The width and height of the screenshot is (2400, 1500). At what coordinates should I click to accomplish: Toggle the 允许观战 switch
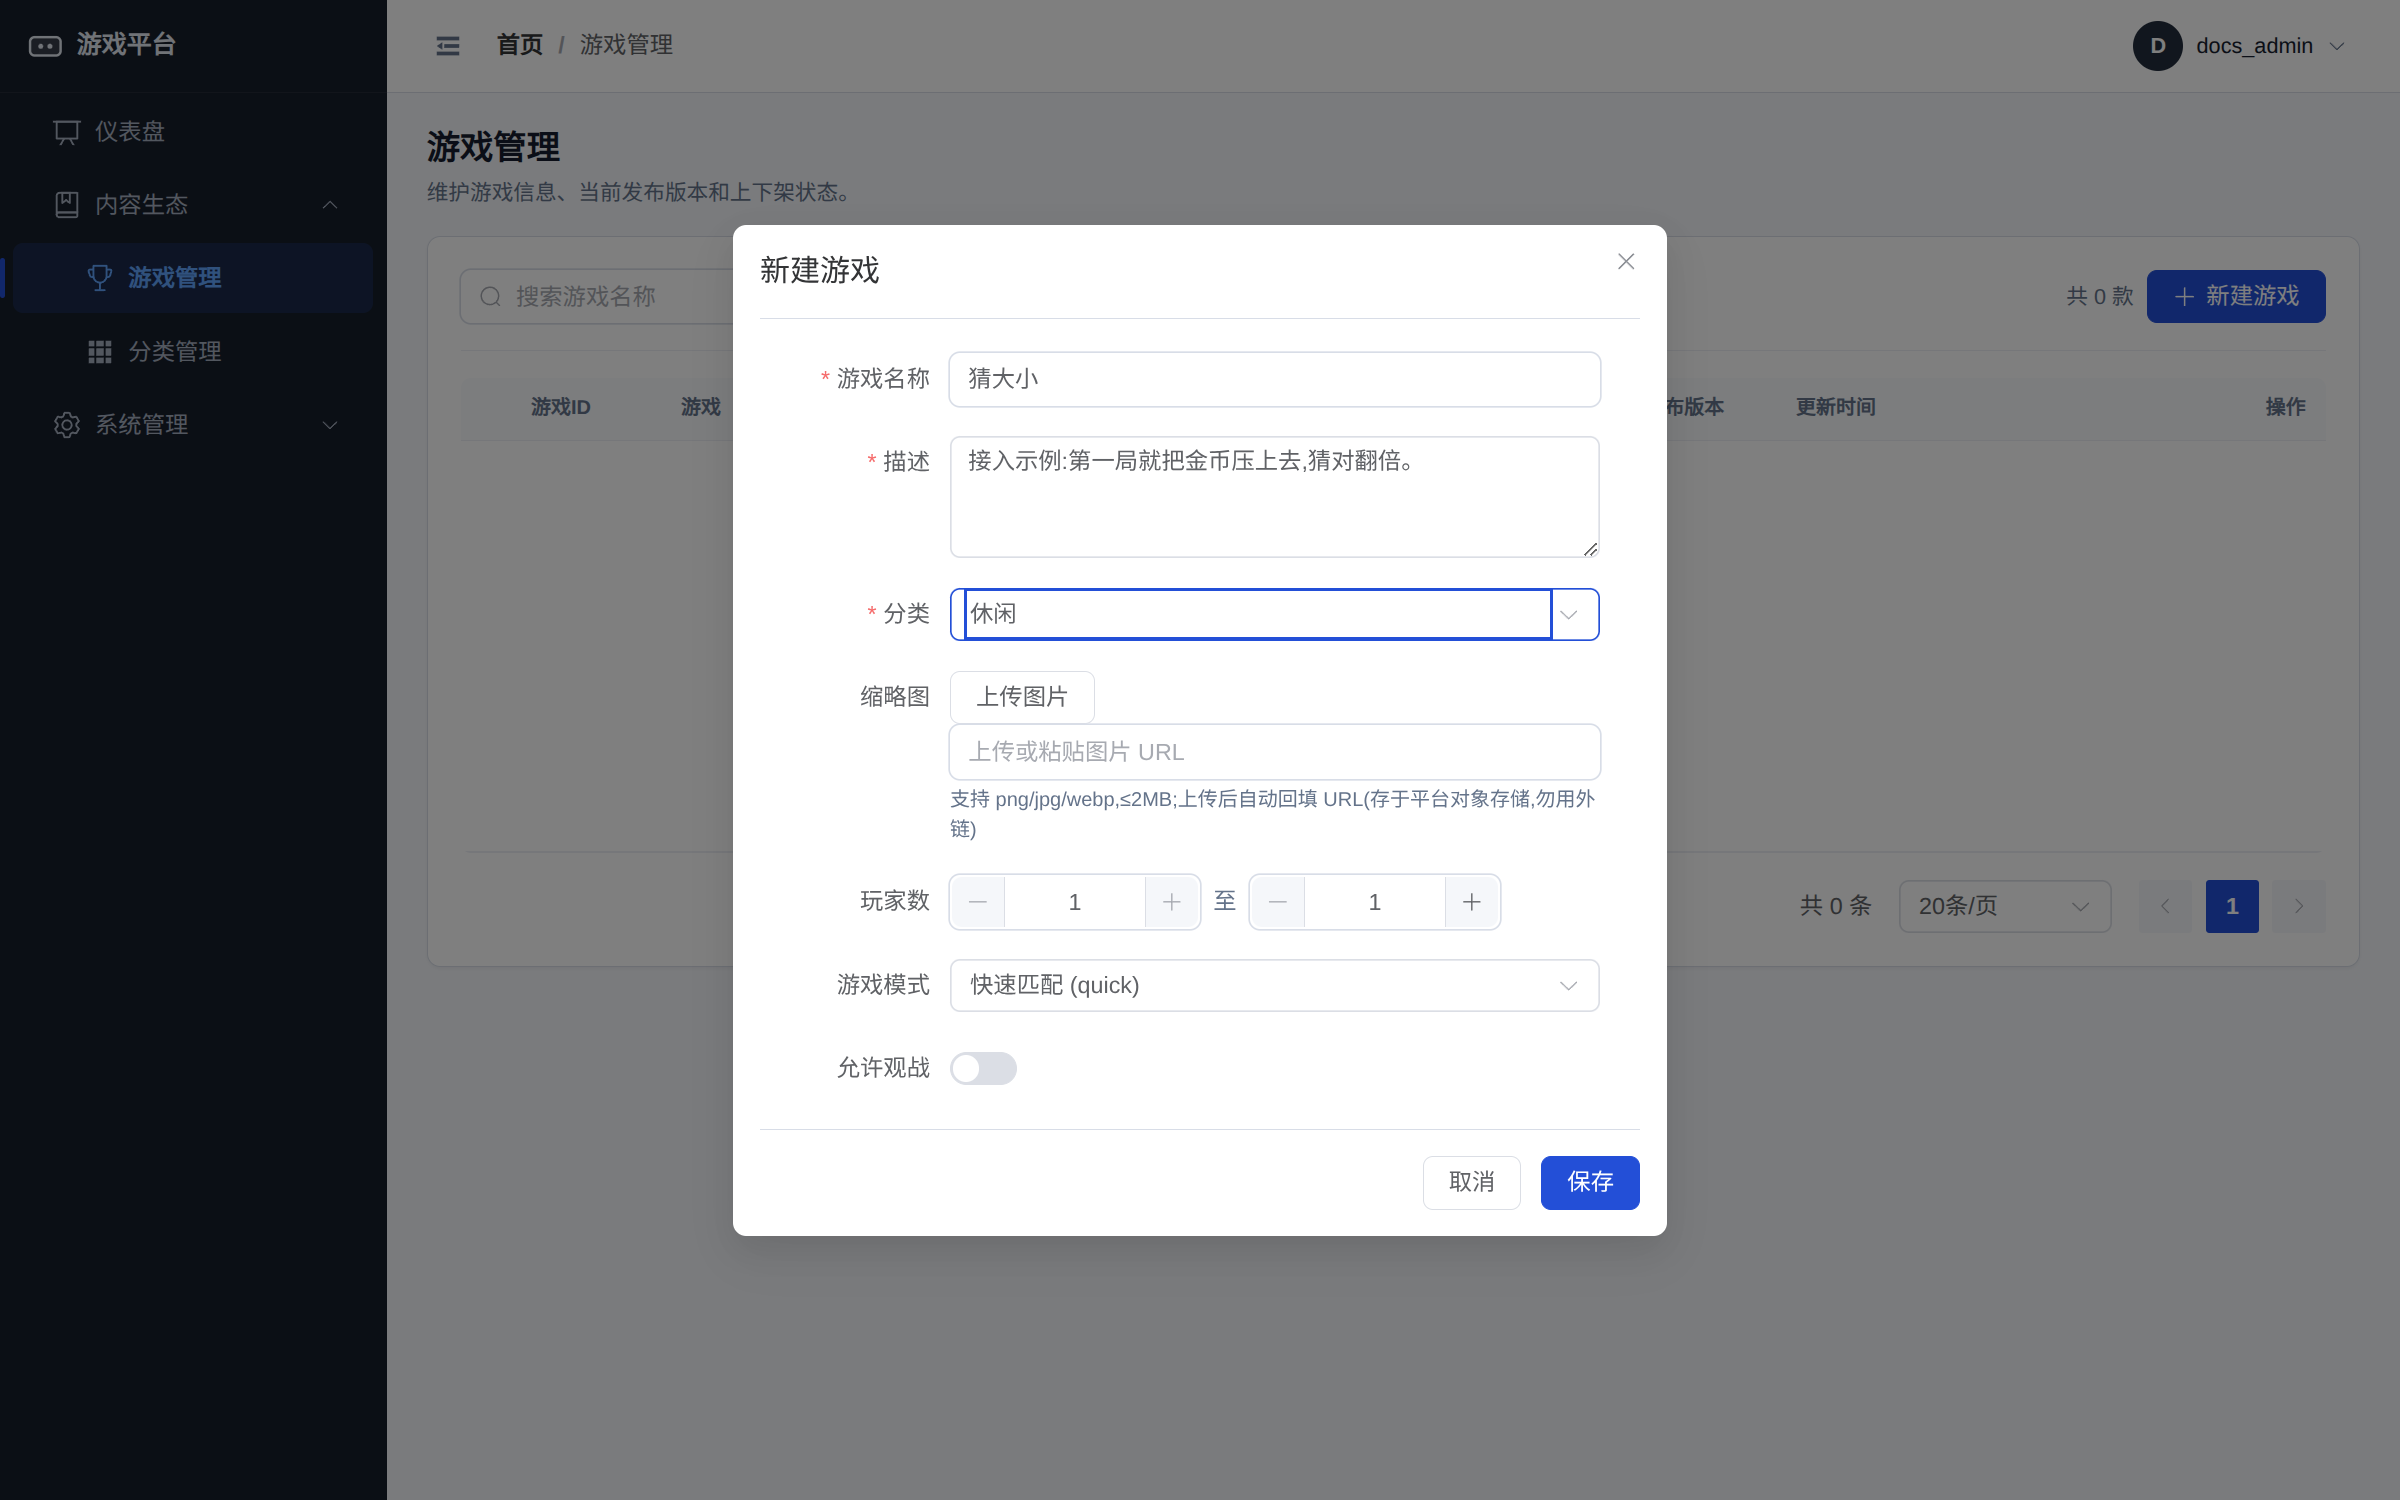click(983, 1069)
